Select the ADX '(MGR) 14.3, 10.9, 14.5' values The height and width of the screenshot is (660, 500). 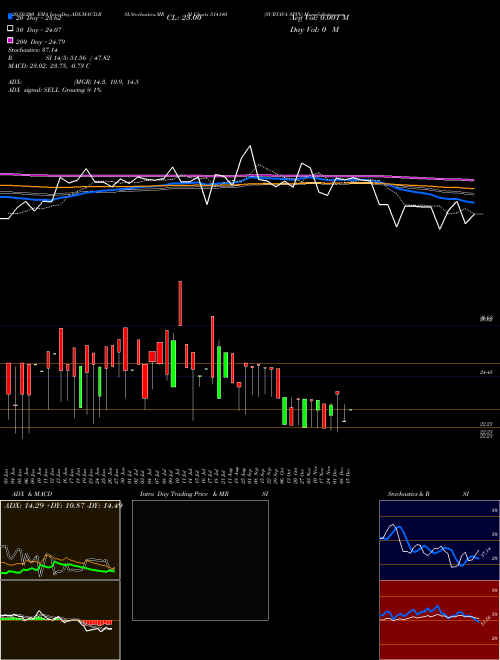pyautogui.click(x=106, y=82)
